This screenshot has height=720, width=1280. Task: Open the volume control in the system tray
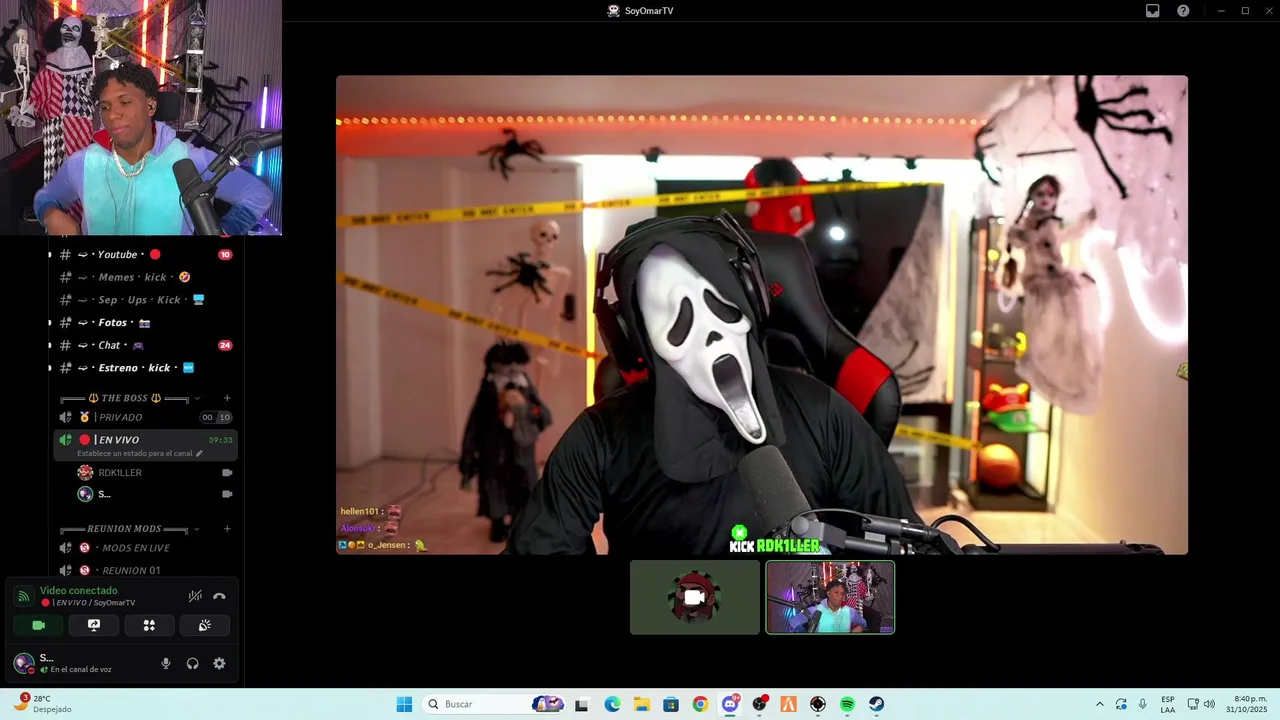(1209, 704)
